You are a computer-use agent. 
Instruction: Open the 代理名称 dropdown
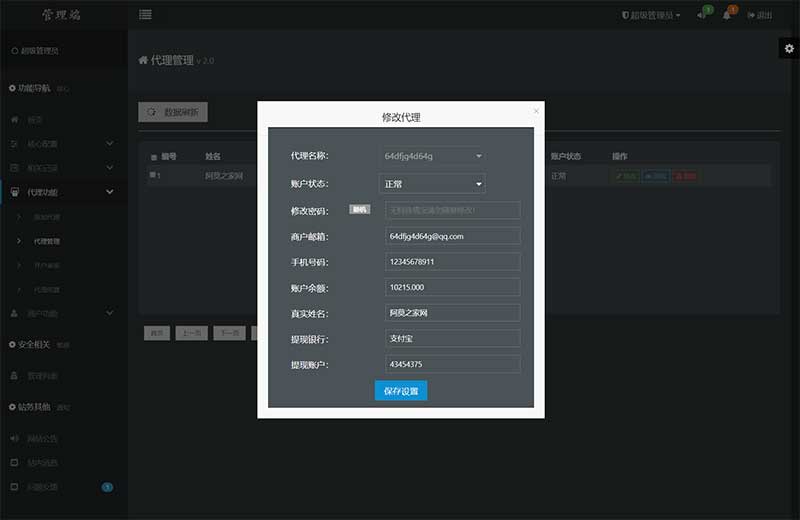click(x=435, y=156)
